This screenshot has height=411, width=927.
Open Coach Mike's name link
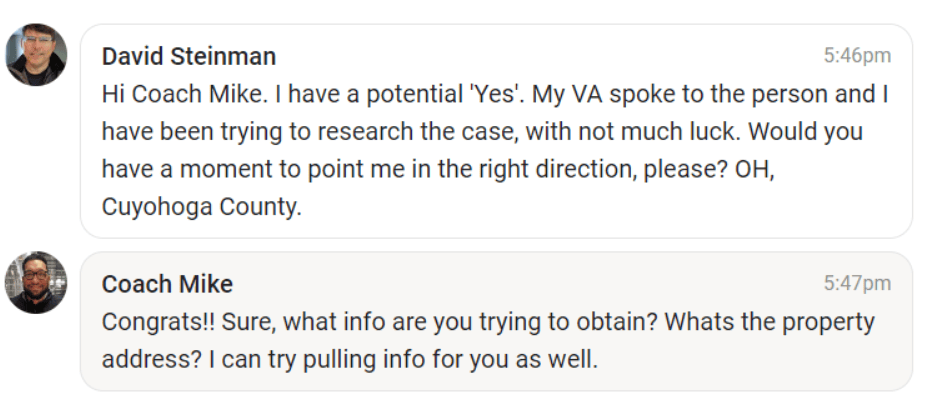click(x=167, y=284)
